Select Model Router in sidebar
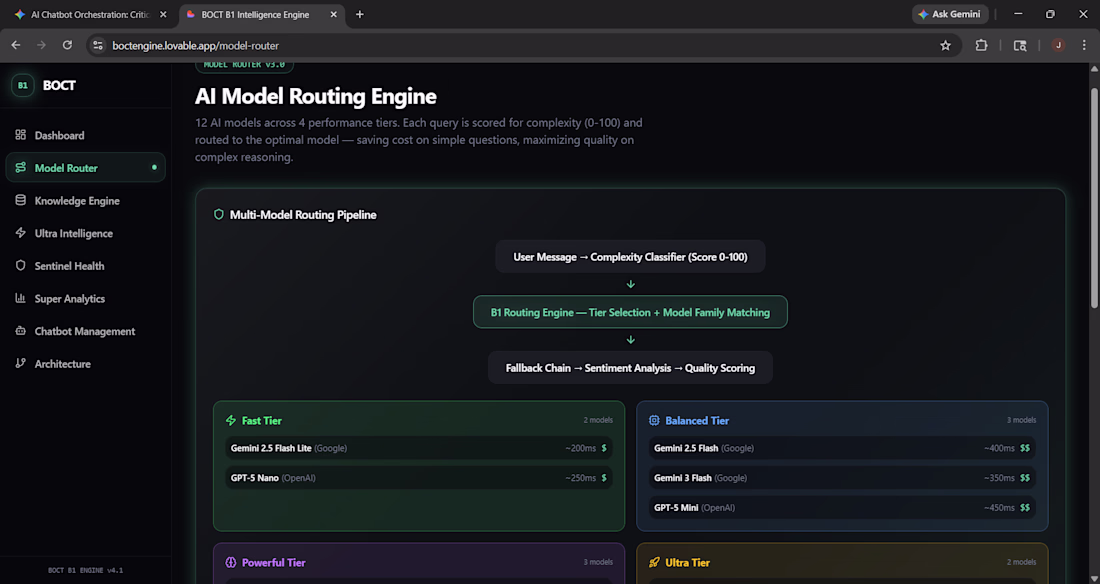 pos(86,168)
